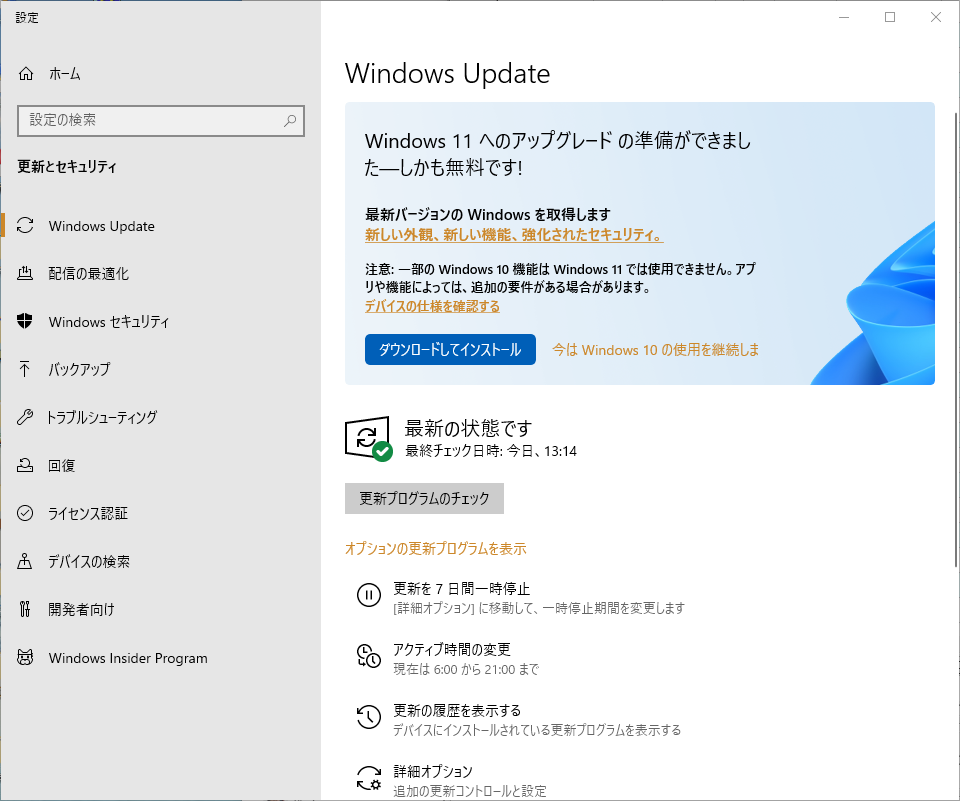Click the clock icon for アクティブ時間の変更

(x=369, y=656)
